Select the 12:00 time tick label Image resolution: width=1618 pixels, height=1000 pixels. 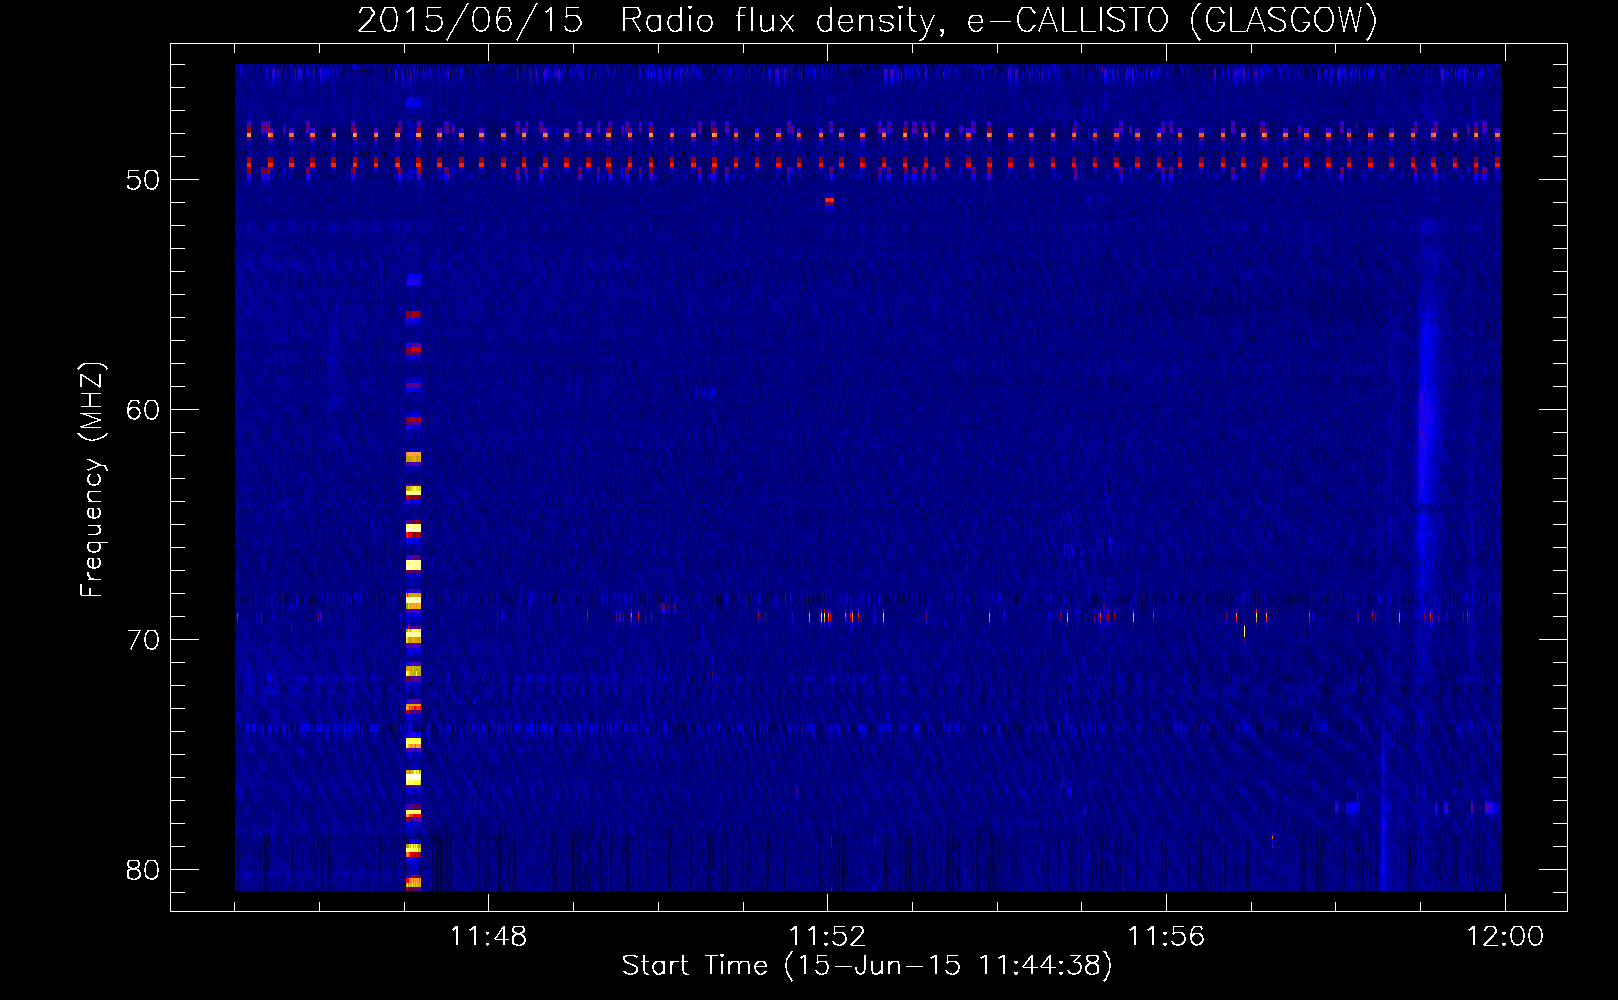pyautogui.click(x=1505, y=937)
